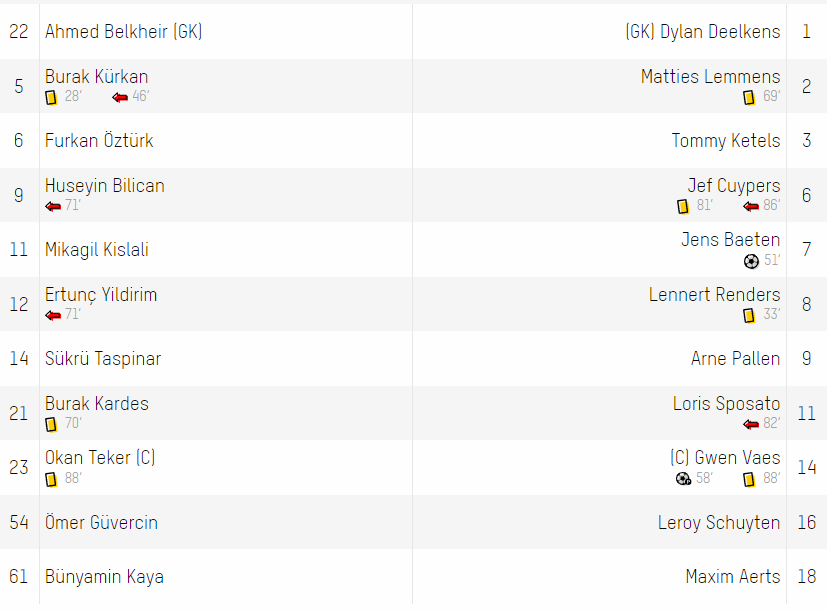
Task: Click Jef Cuypers' yellow card icon
Action: pos(683,206)
